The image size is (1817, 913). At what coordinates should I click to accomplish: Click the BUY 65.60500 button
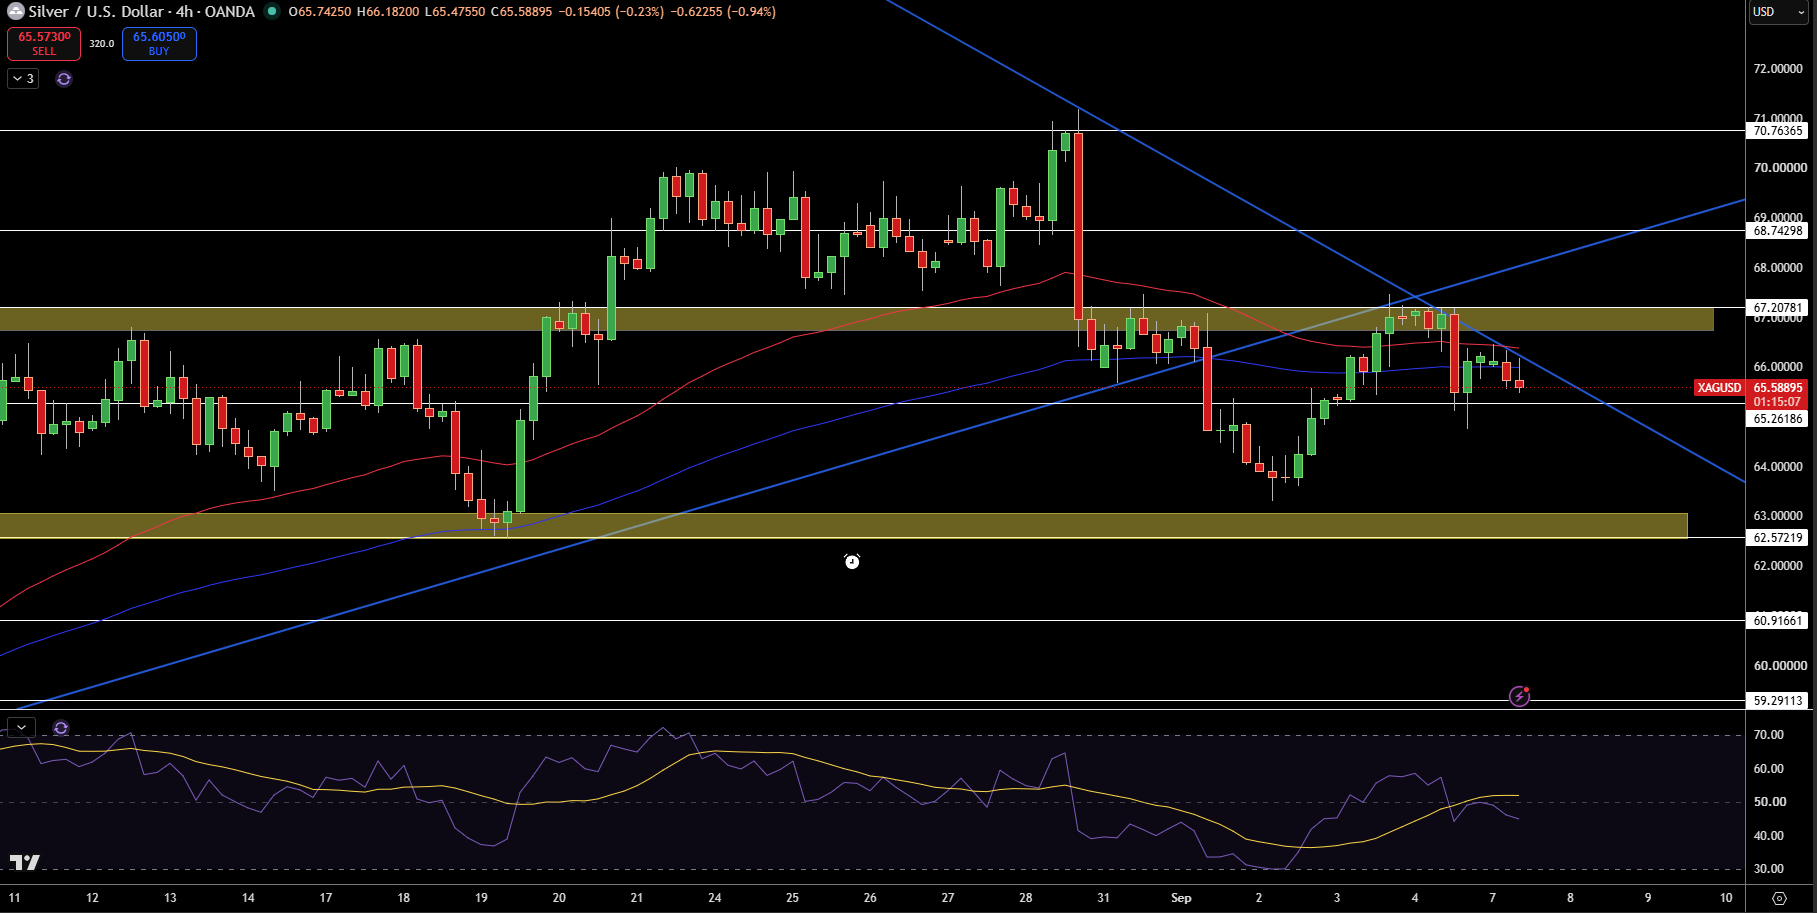tap(159, 44)
